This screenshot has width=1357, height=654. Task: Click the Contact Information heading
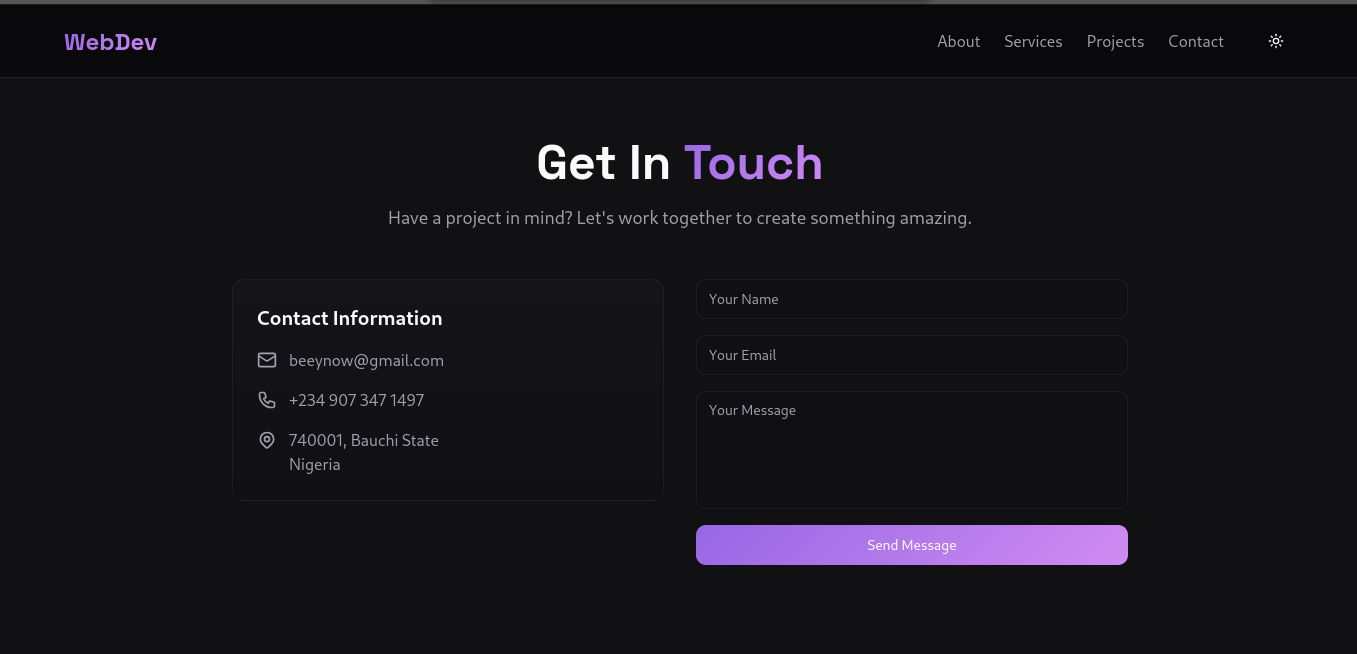(x=349, y=318)
